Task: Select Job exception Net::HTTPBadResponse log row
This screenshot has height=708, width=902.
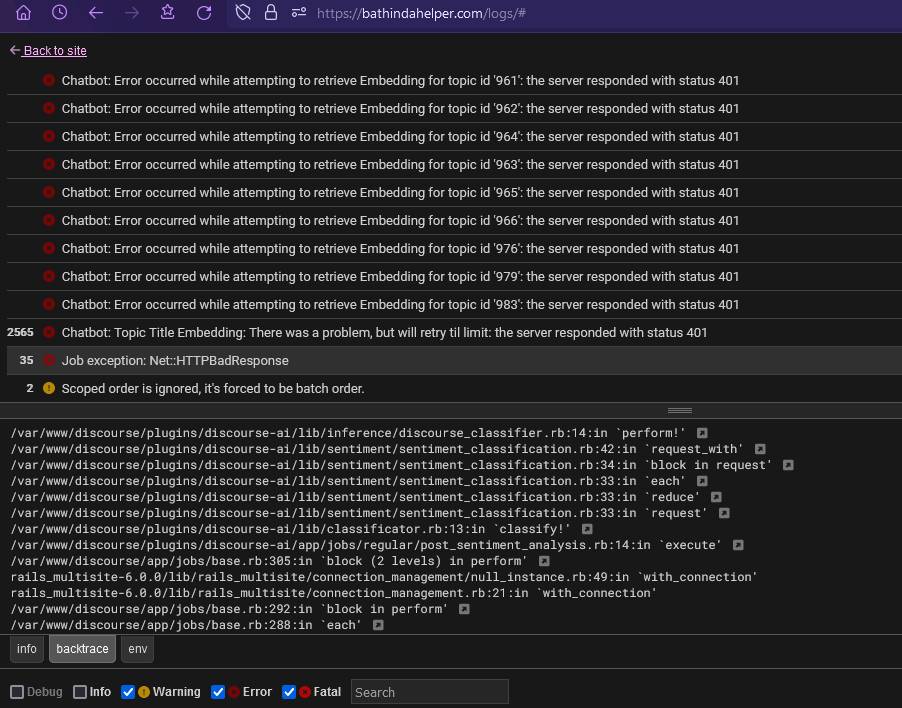Action: [454, 361]
